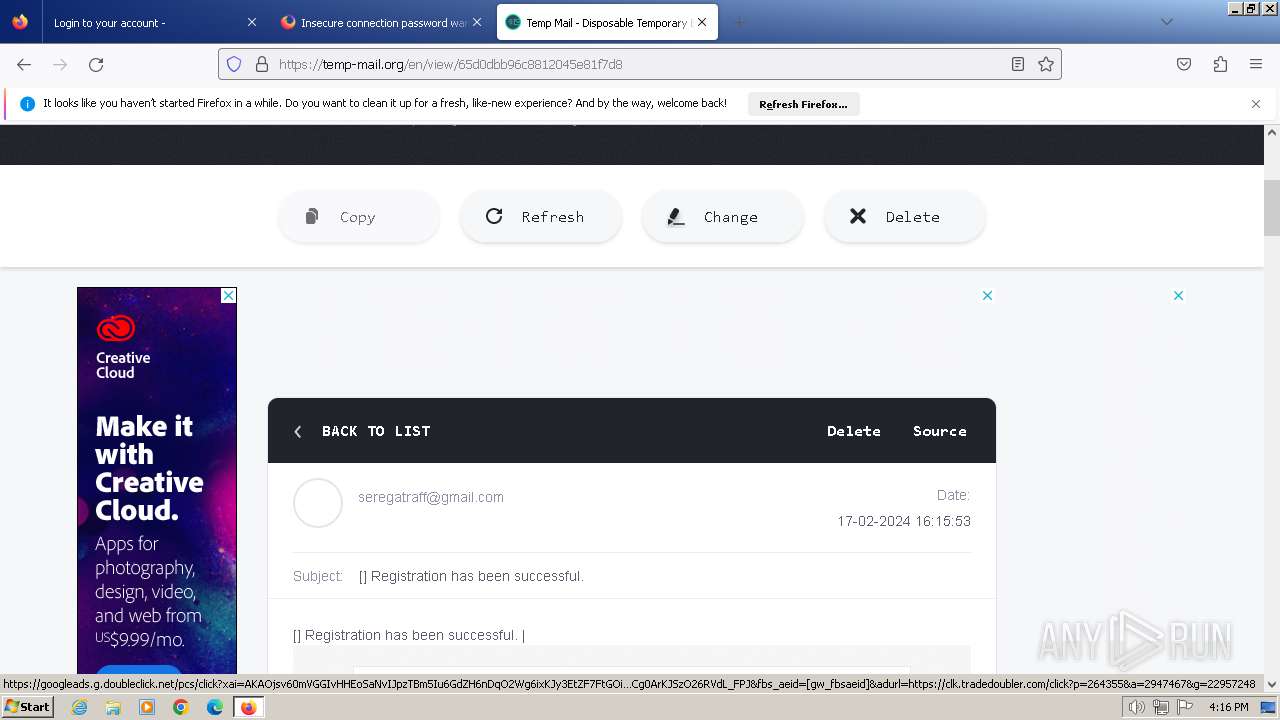This screenshot has height=720, width=1280.
Task: Close the Creative Cloud ad via AdChoices icon
Action: 228,295
